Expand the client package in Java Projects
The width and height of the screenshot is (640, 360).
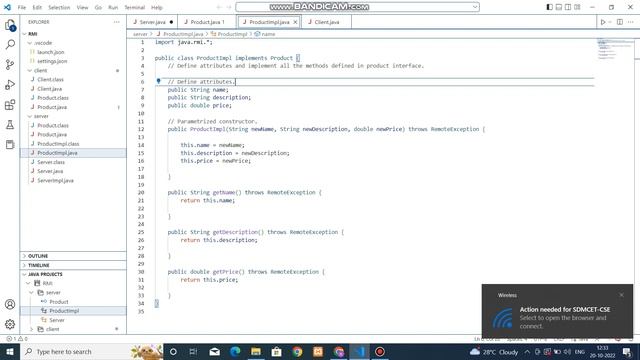pyautogui.click(x=31, y=329)
